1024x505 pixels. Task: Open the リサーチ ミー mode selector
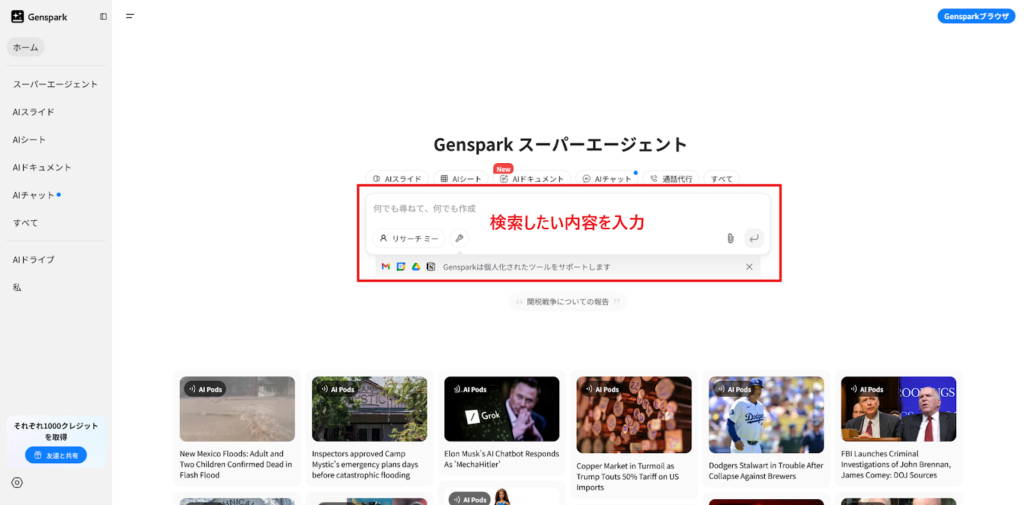(409, 238)
